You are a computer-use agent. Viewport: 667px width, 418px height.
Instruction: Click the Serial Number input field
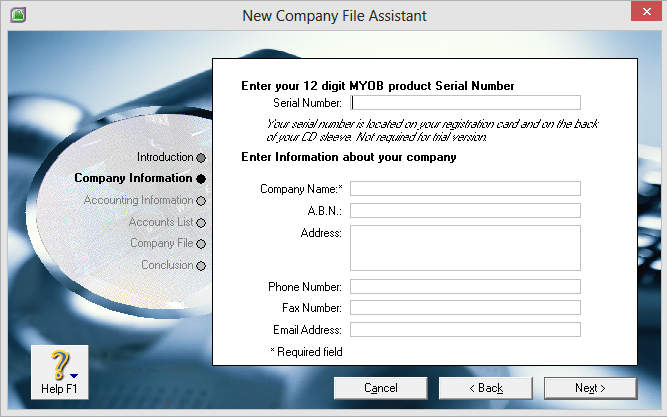pos(465,102)
